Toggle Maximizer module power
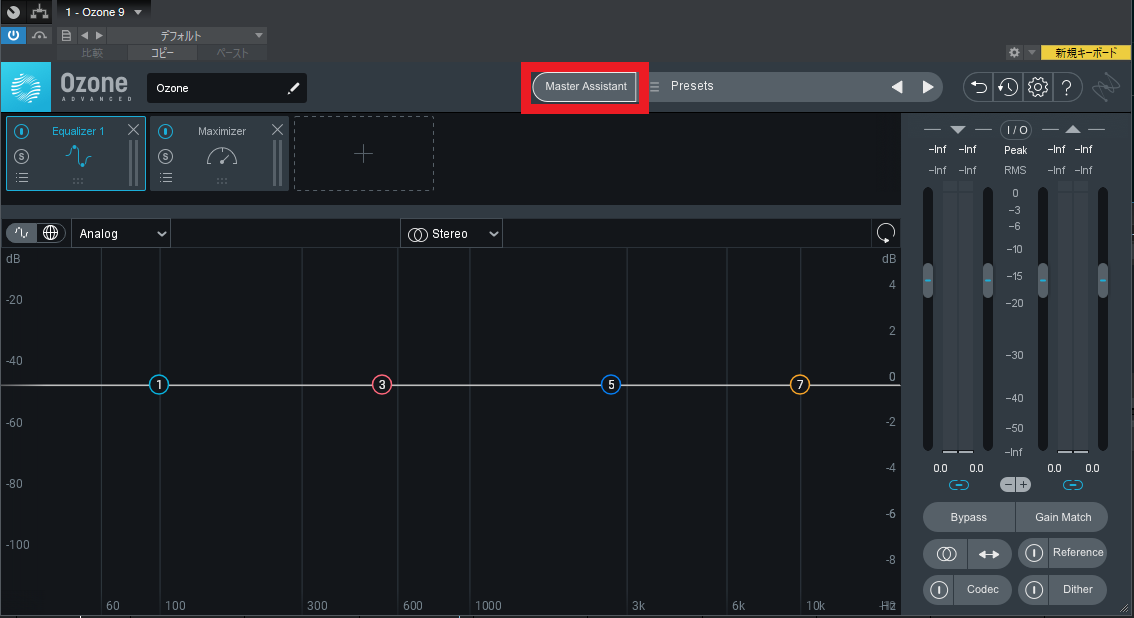Viewport: 1134px width, 618px height. 166,131
